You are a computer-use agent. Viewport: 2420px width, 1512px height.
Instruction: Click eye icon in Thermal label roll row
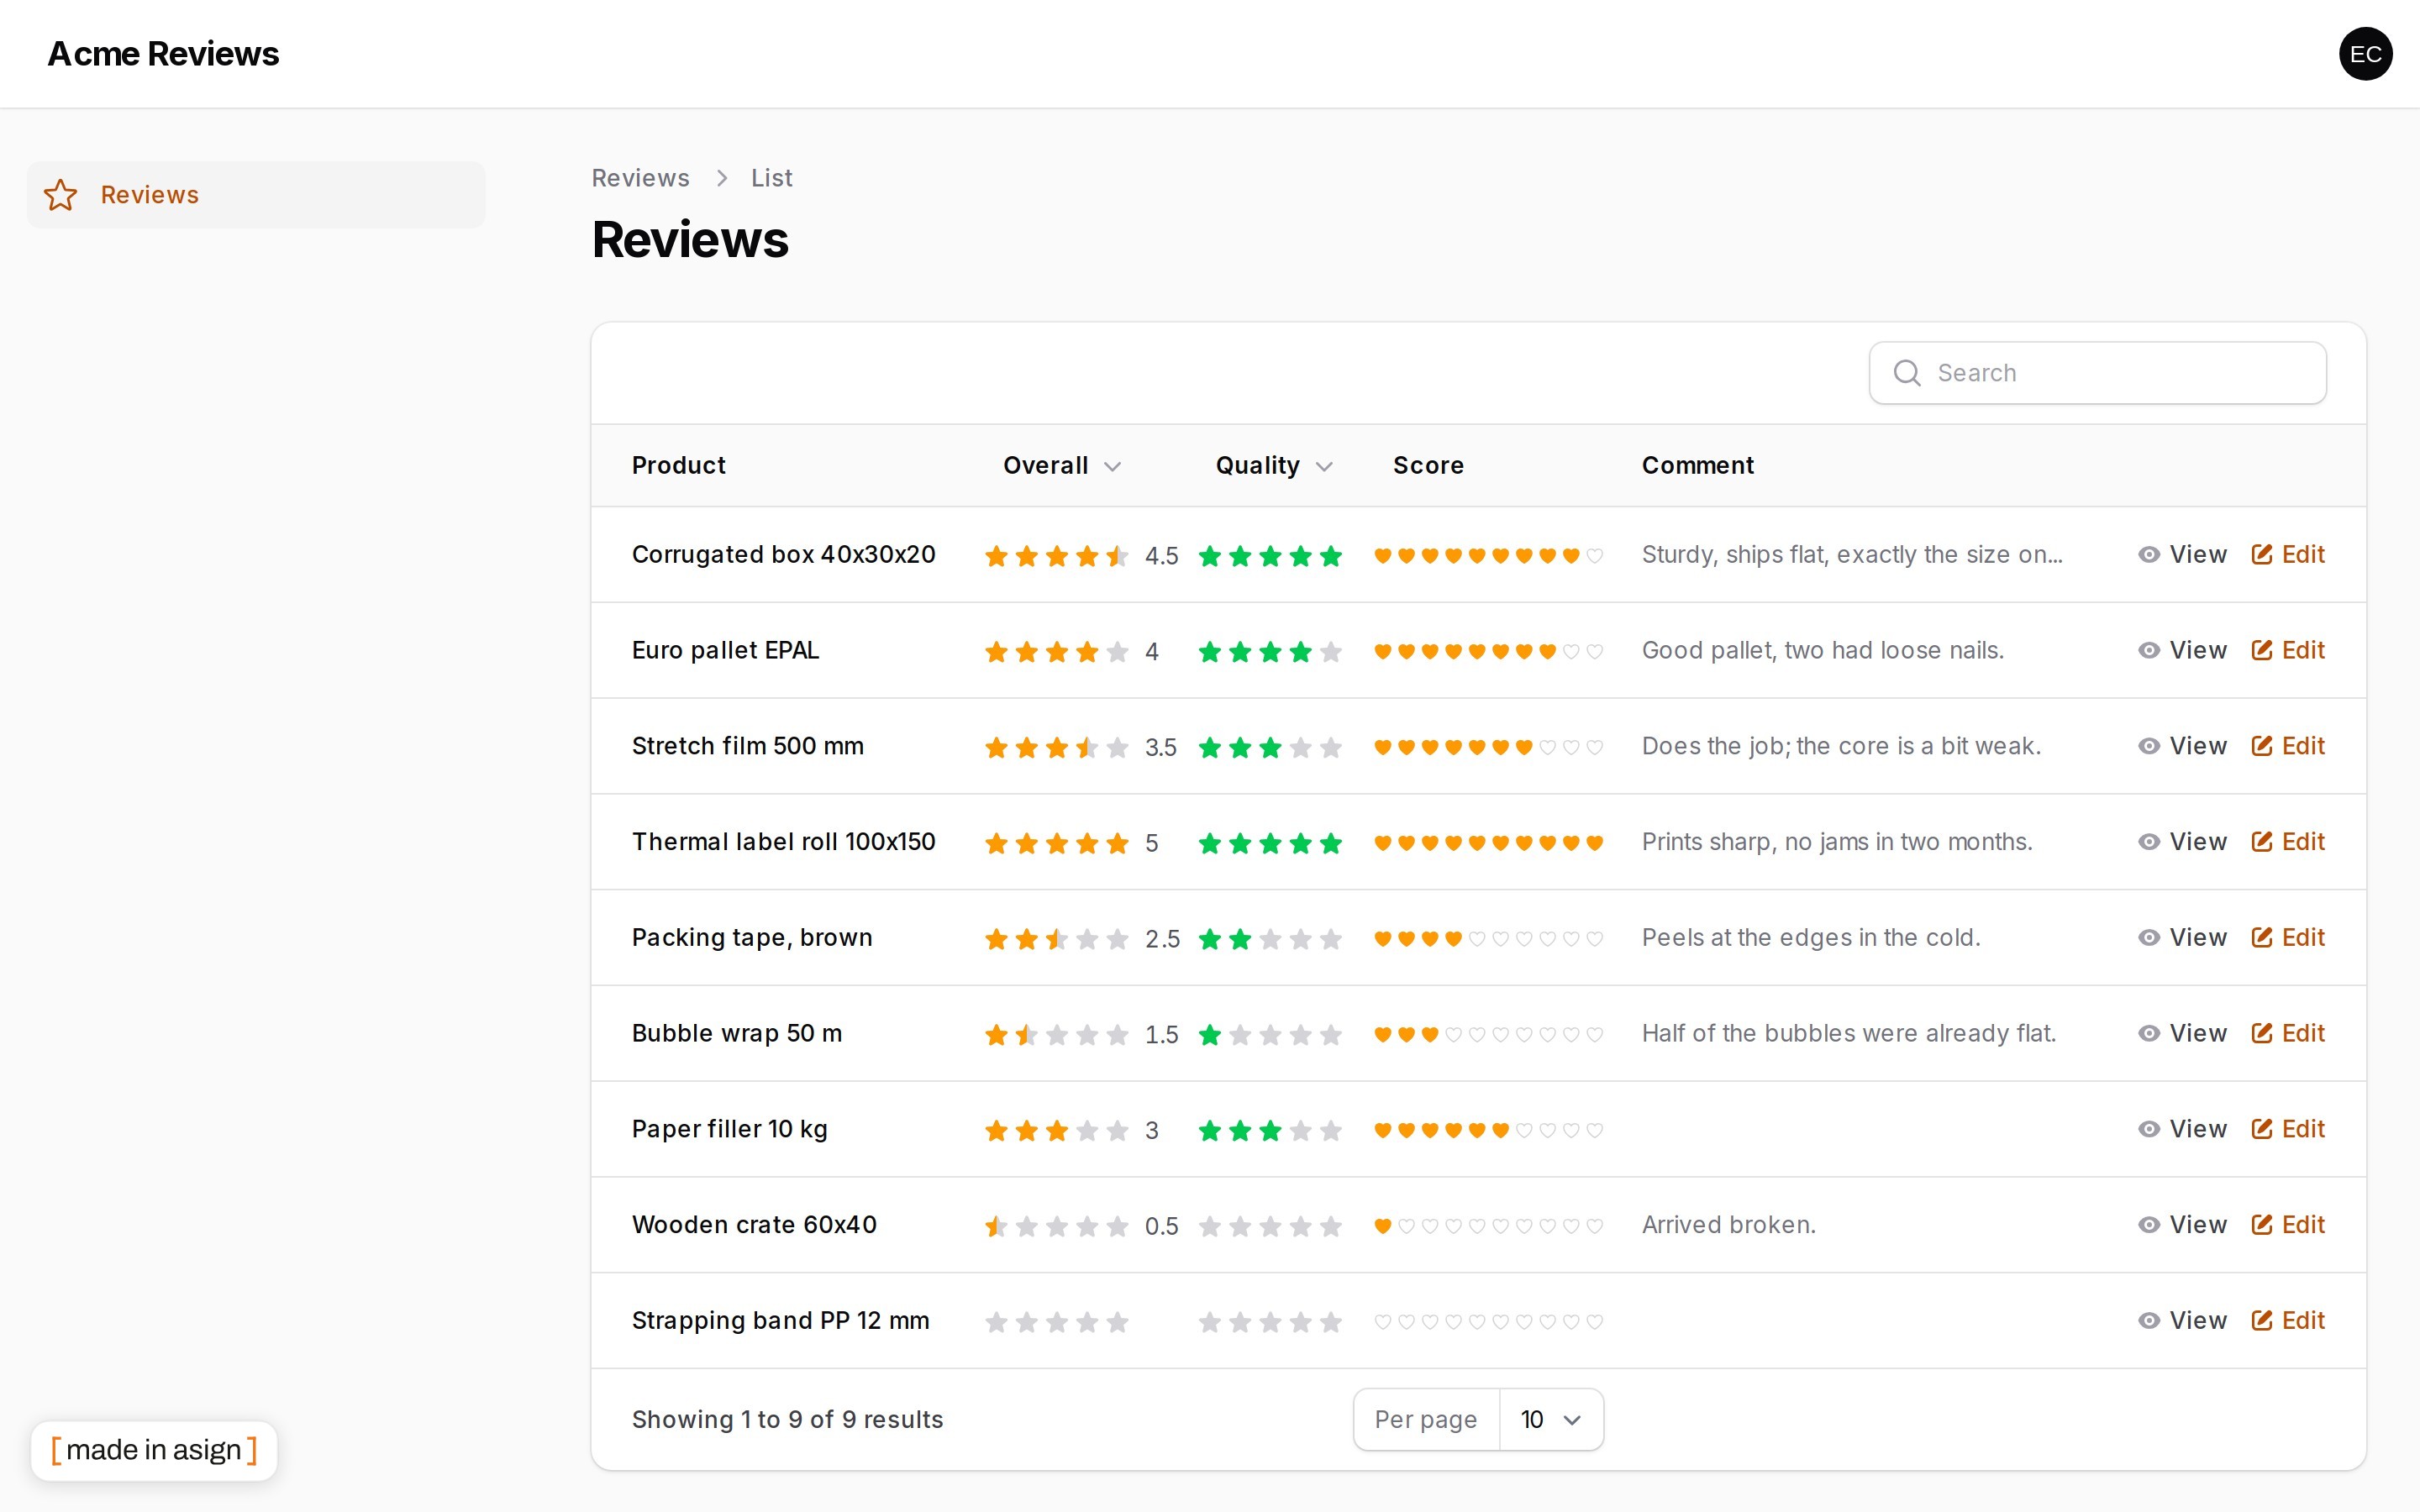[x=2148, y=842]
